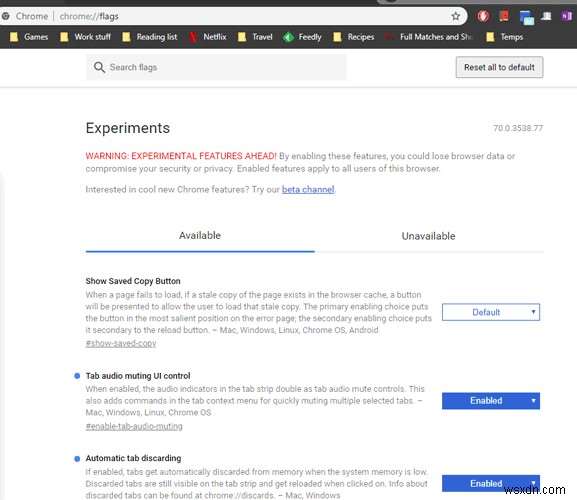The width and height of the screenshot is (577, 500).
Task: Open the Opera red extension icon
Action: click(483, 16)
